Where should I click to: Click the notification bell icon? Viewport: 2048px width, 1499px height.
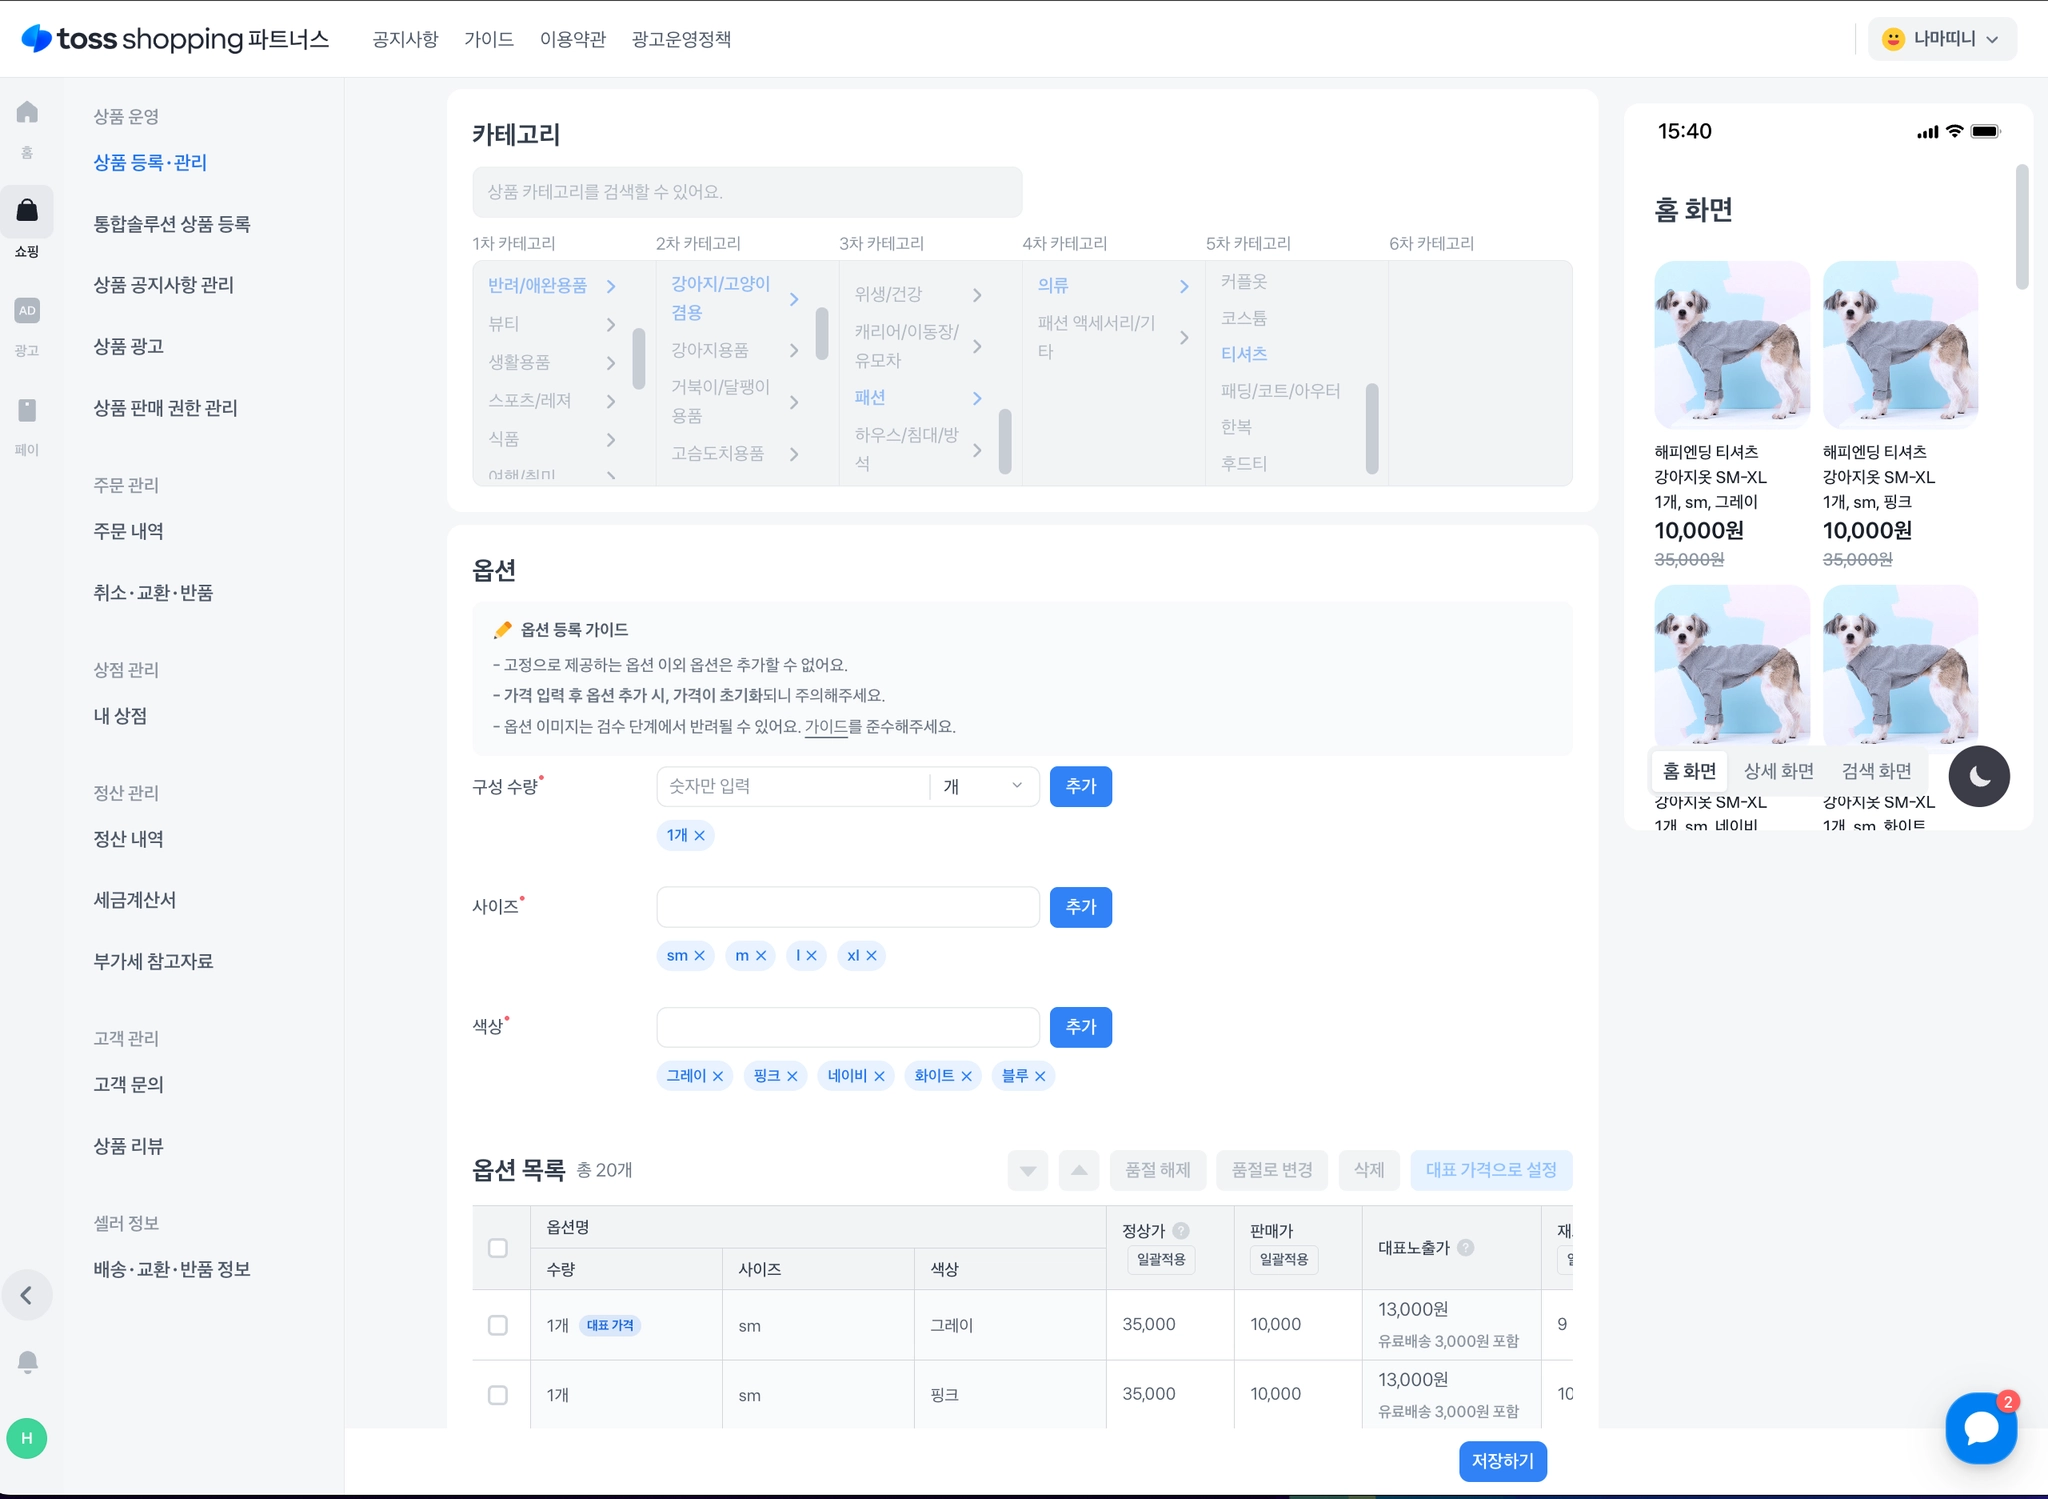[x=28, y=1361]
